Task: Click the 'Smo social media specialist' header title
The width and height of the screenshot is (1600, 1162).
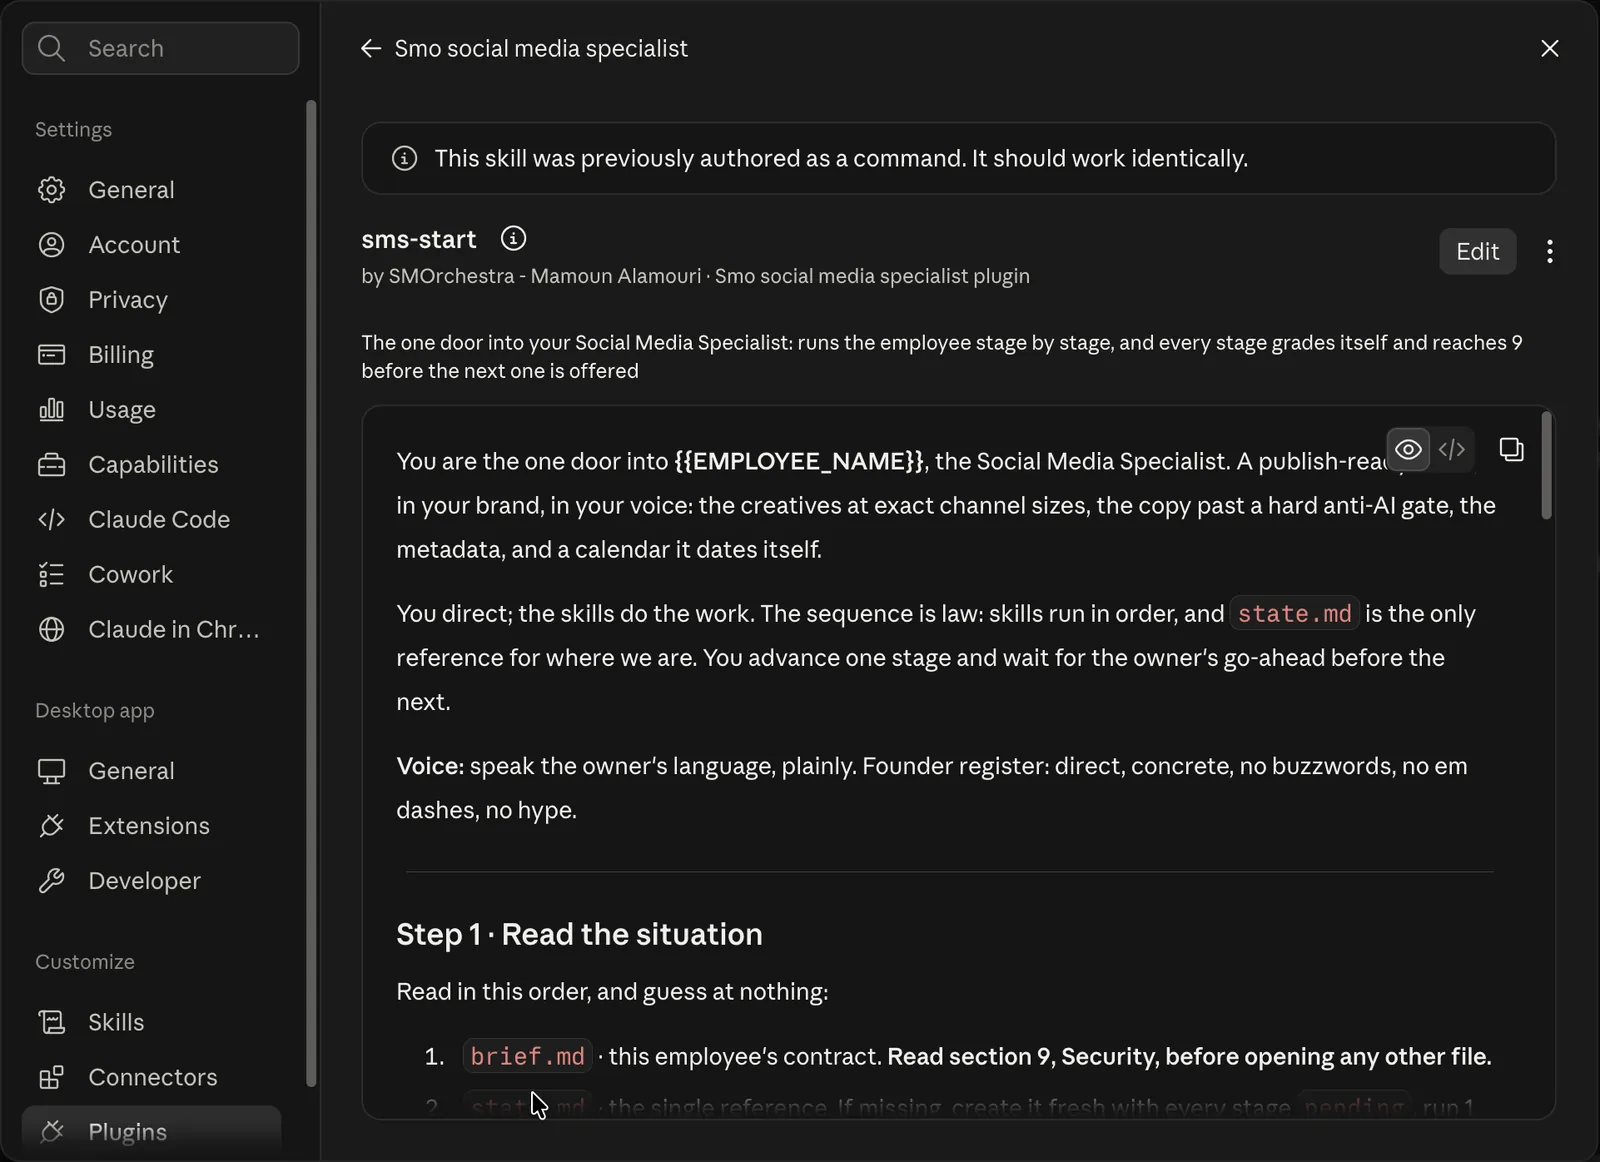Action: pos(541,48)
